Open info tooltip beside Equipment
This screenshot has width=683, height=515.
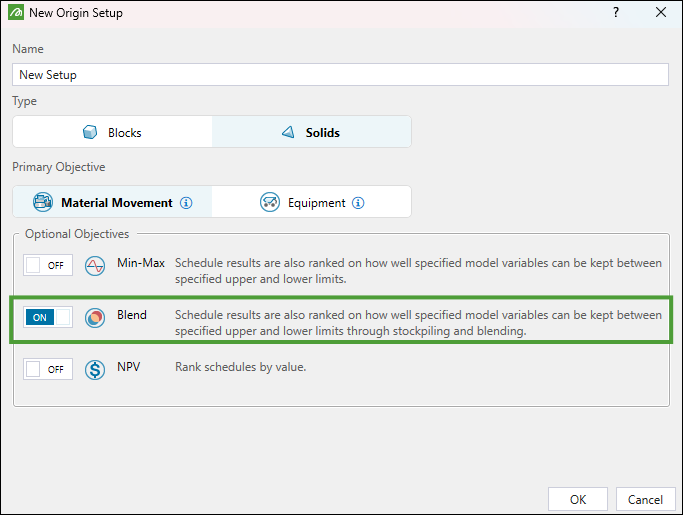click(x=358, y=203)
